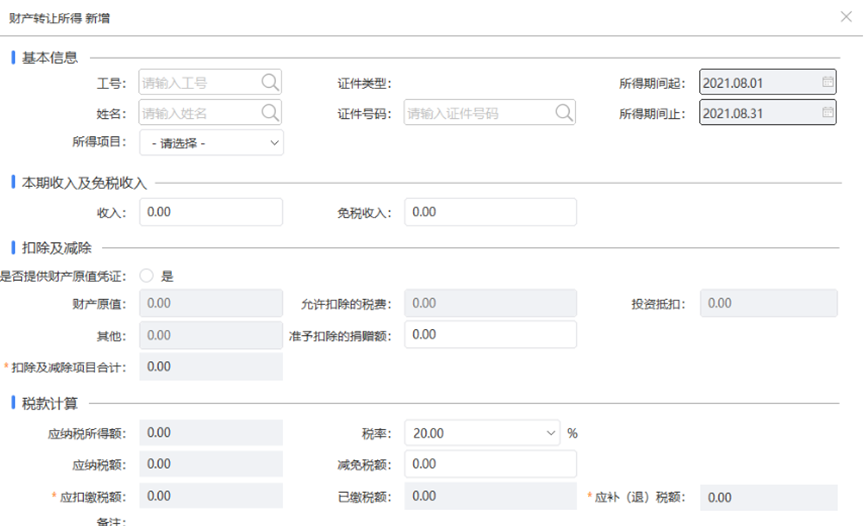Click the 财产原值 field

[x=211, y=303]
